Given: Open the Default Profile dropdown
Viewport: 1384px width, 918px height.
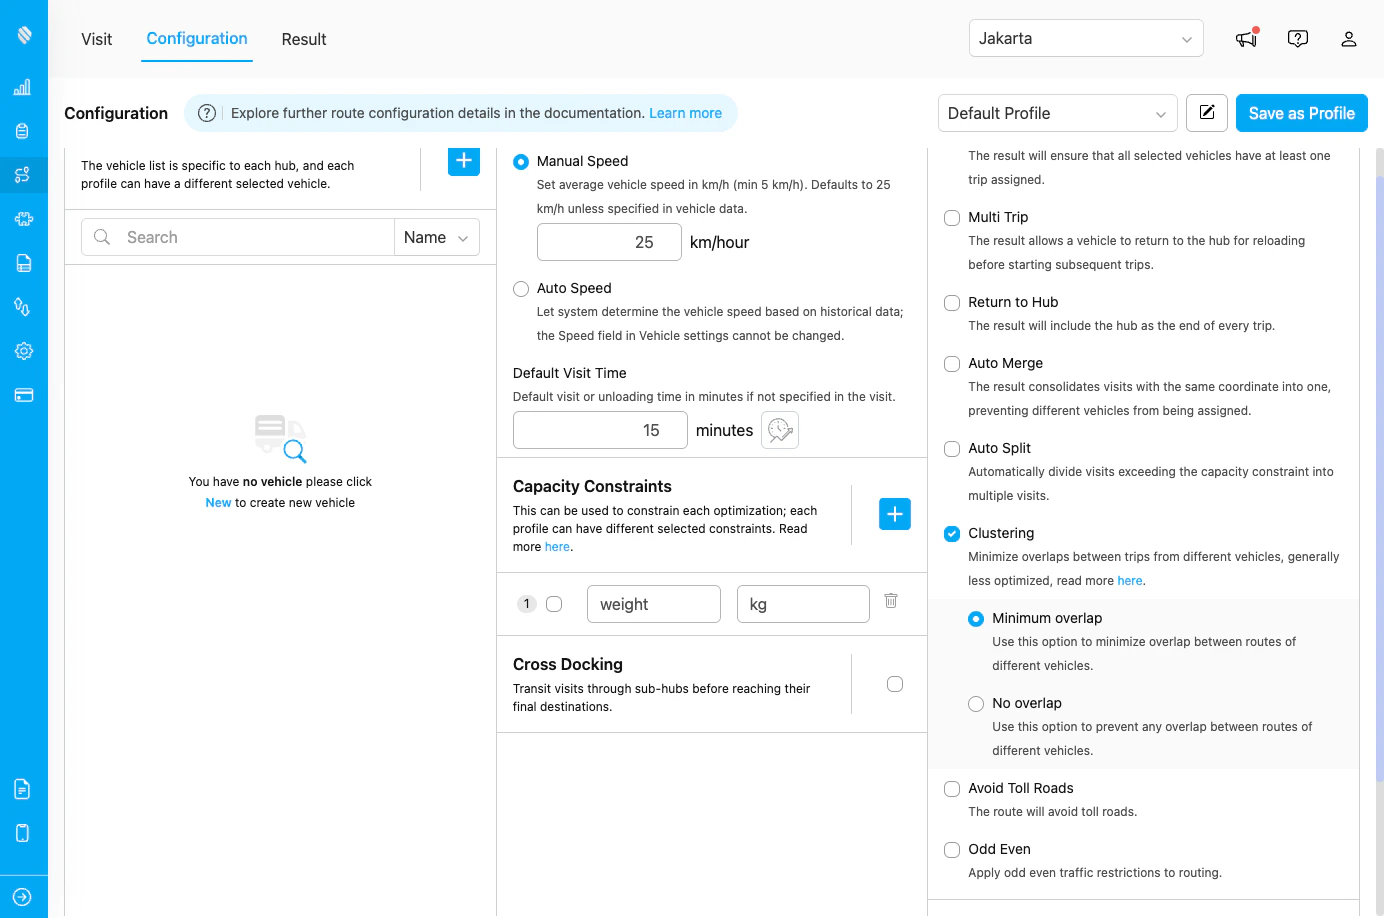Looking at the screenshot, I should click(x=1056, y=113).
